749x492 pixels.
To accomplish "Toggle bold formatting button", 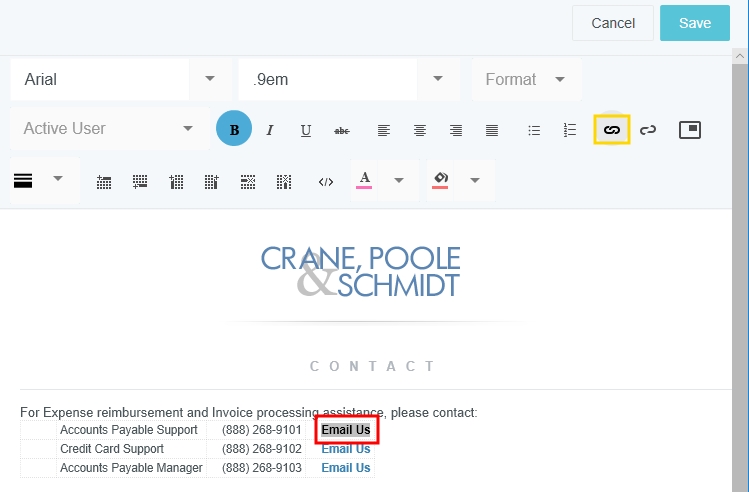I will pyautogui.click(x=234, y=129).
